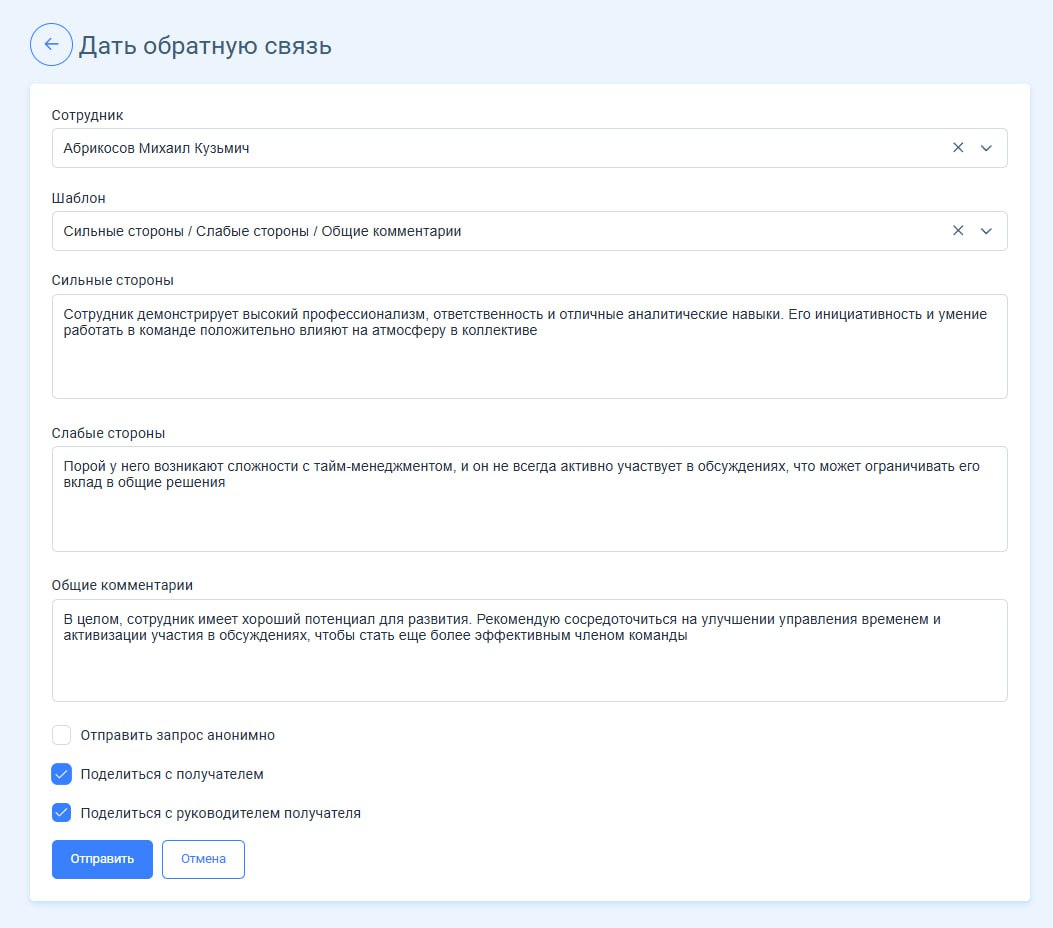Click the Отмена button
This screenshot has height=928, width=1053.
point(203,860)
